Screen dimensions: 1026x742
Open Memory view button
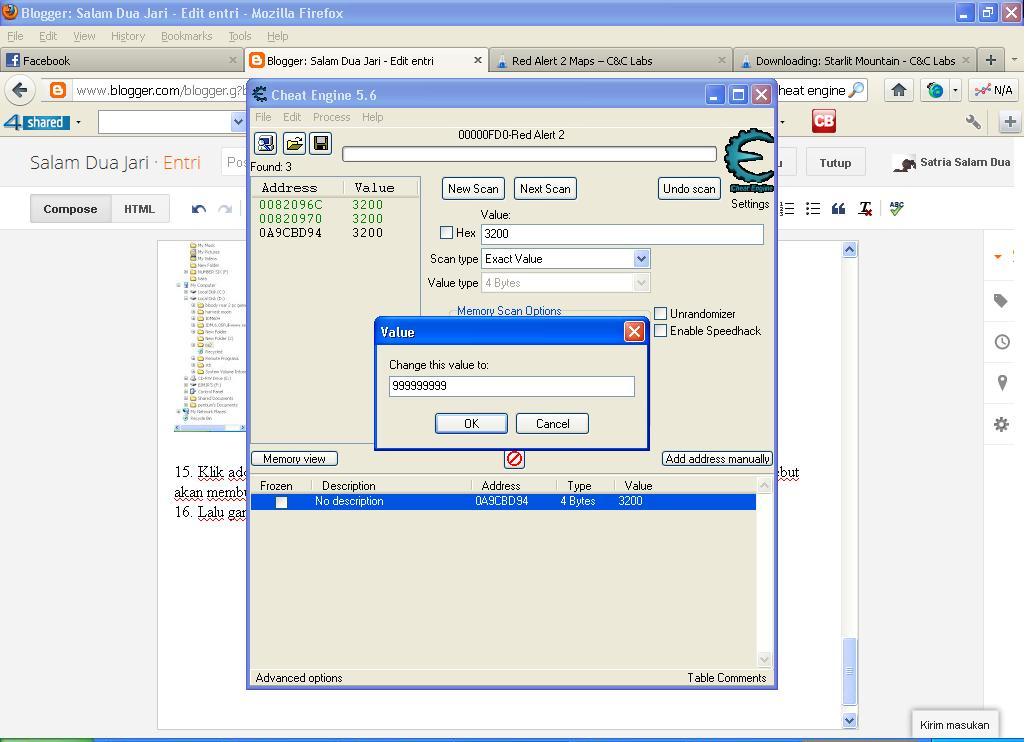(294, 459)
